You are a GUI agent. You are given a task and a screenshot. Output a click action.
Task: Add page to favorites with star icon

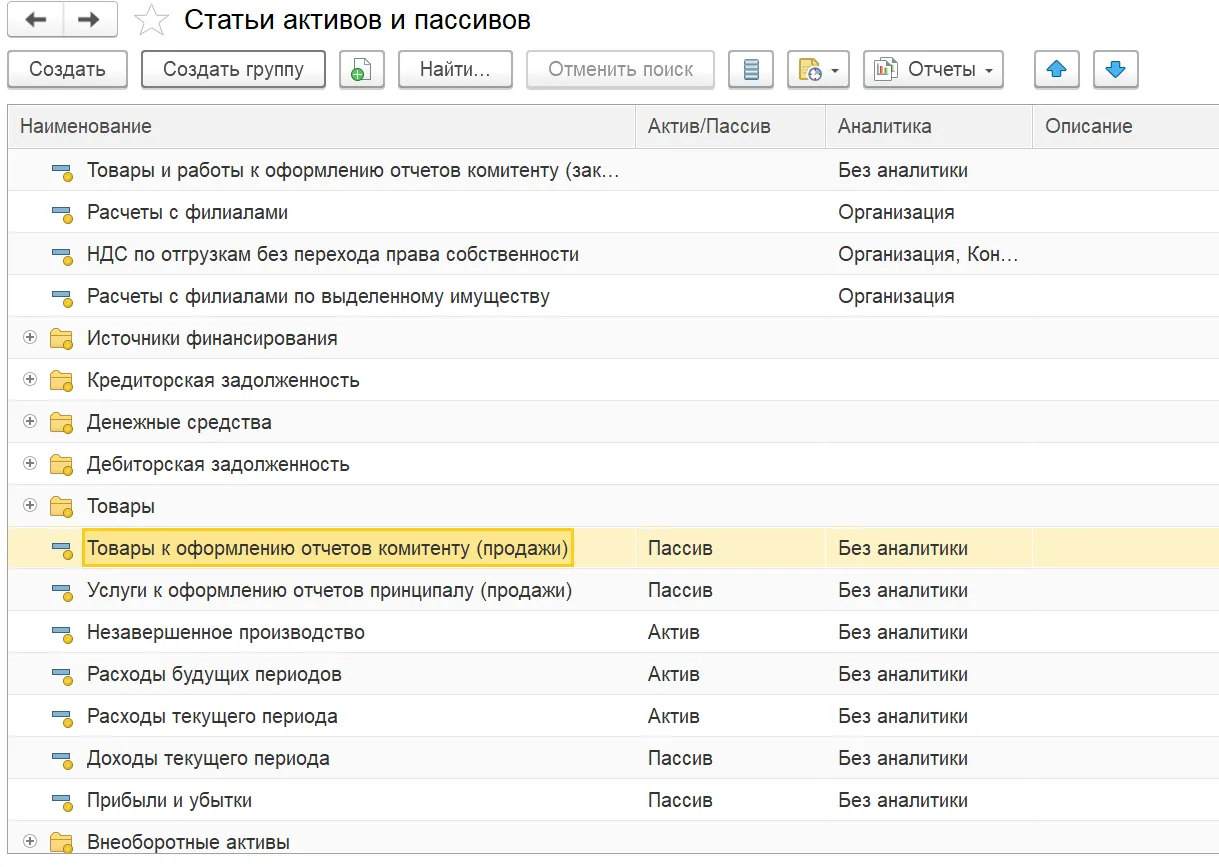[151, 20]
